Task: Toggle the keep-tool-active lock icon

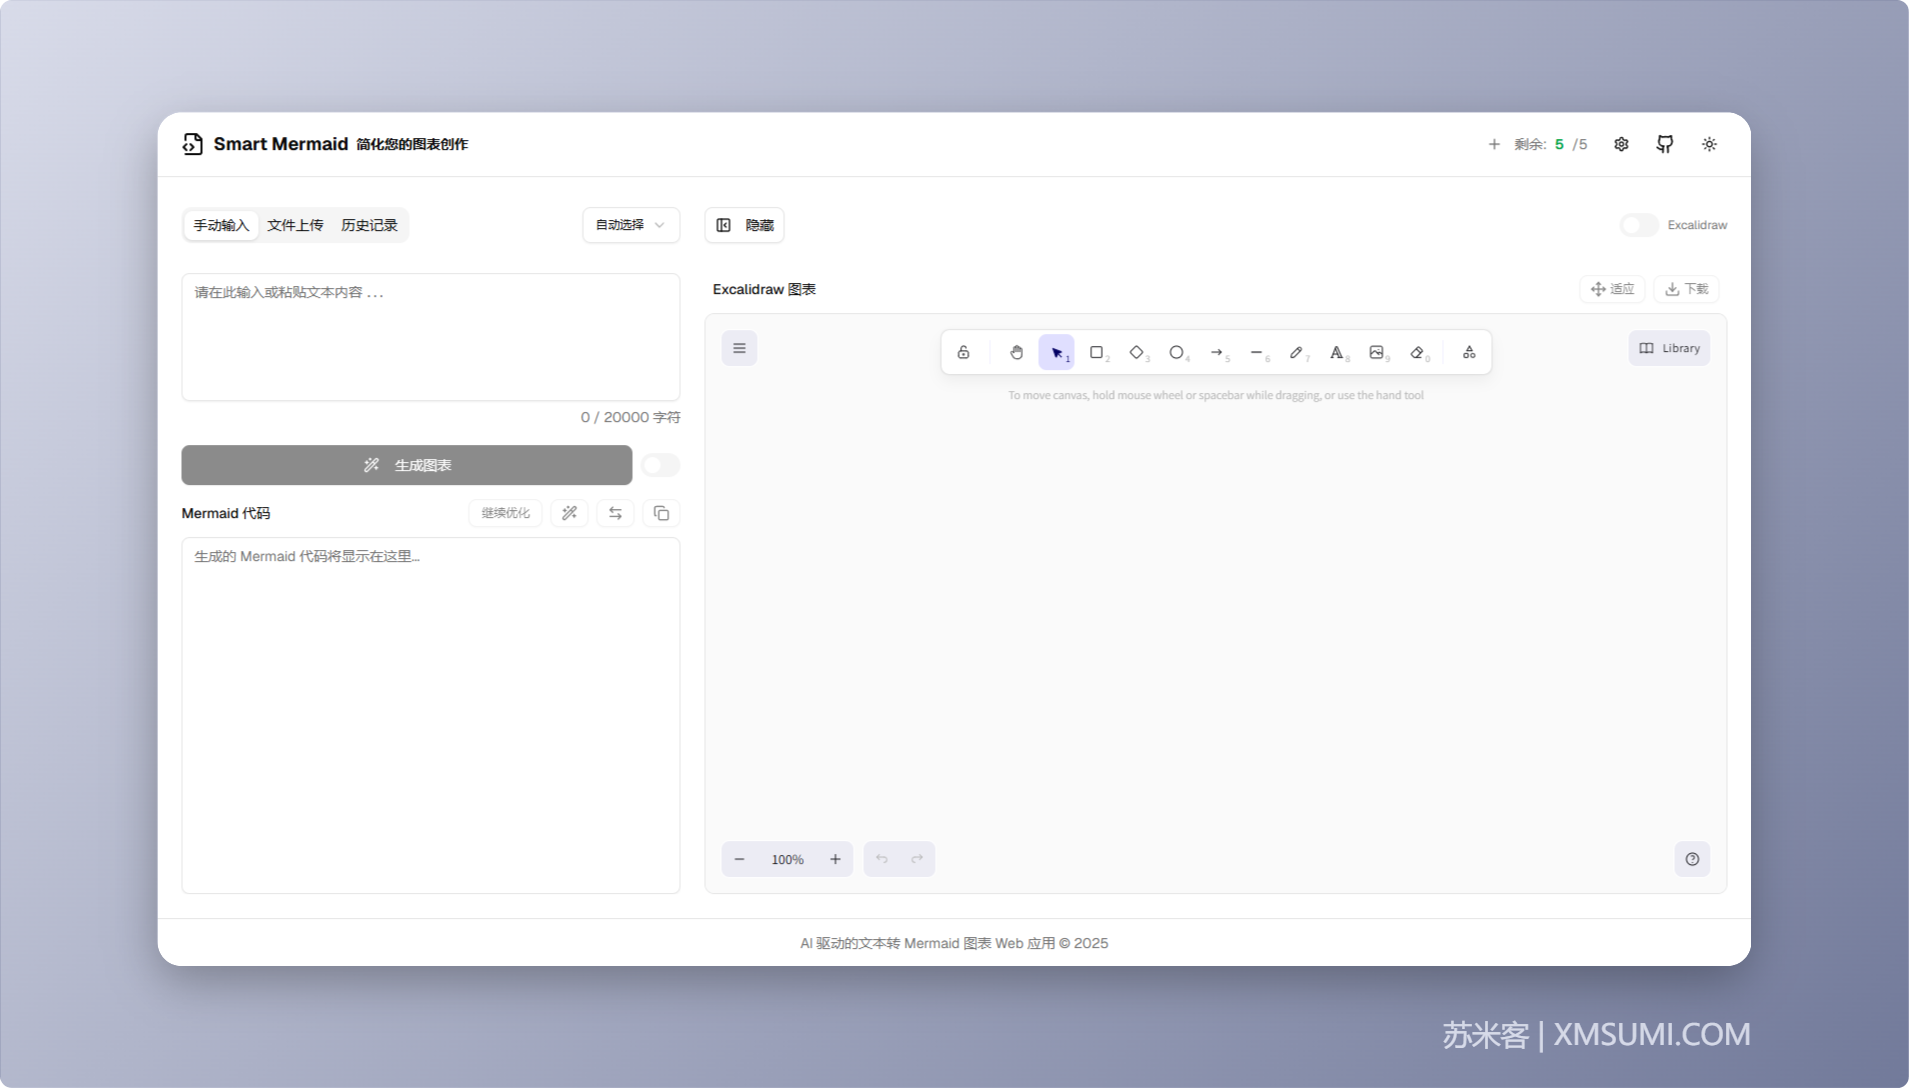Action: 963,352
